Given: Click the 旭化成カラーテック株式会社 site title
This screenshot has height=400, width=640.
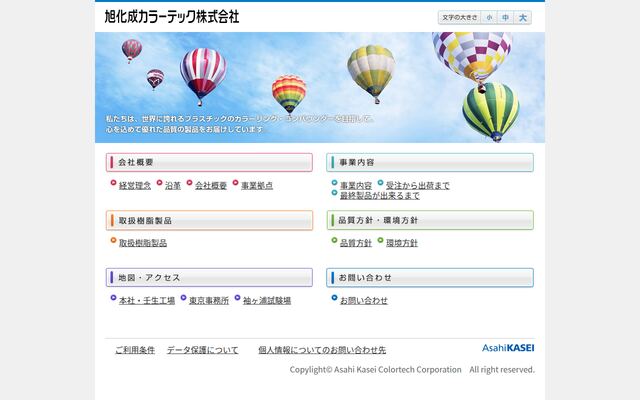Looking at the screenshot, I should [172, 17].
